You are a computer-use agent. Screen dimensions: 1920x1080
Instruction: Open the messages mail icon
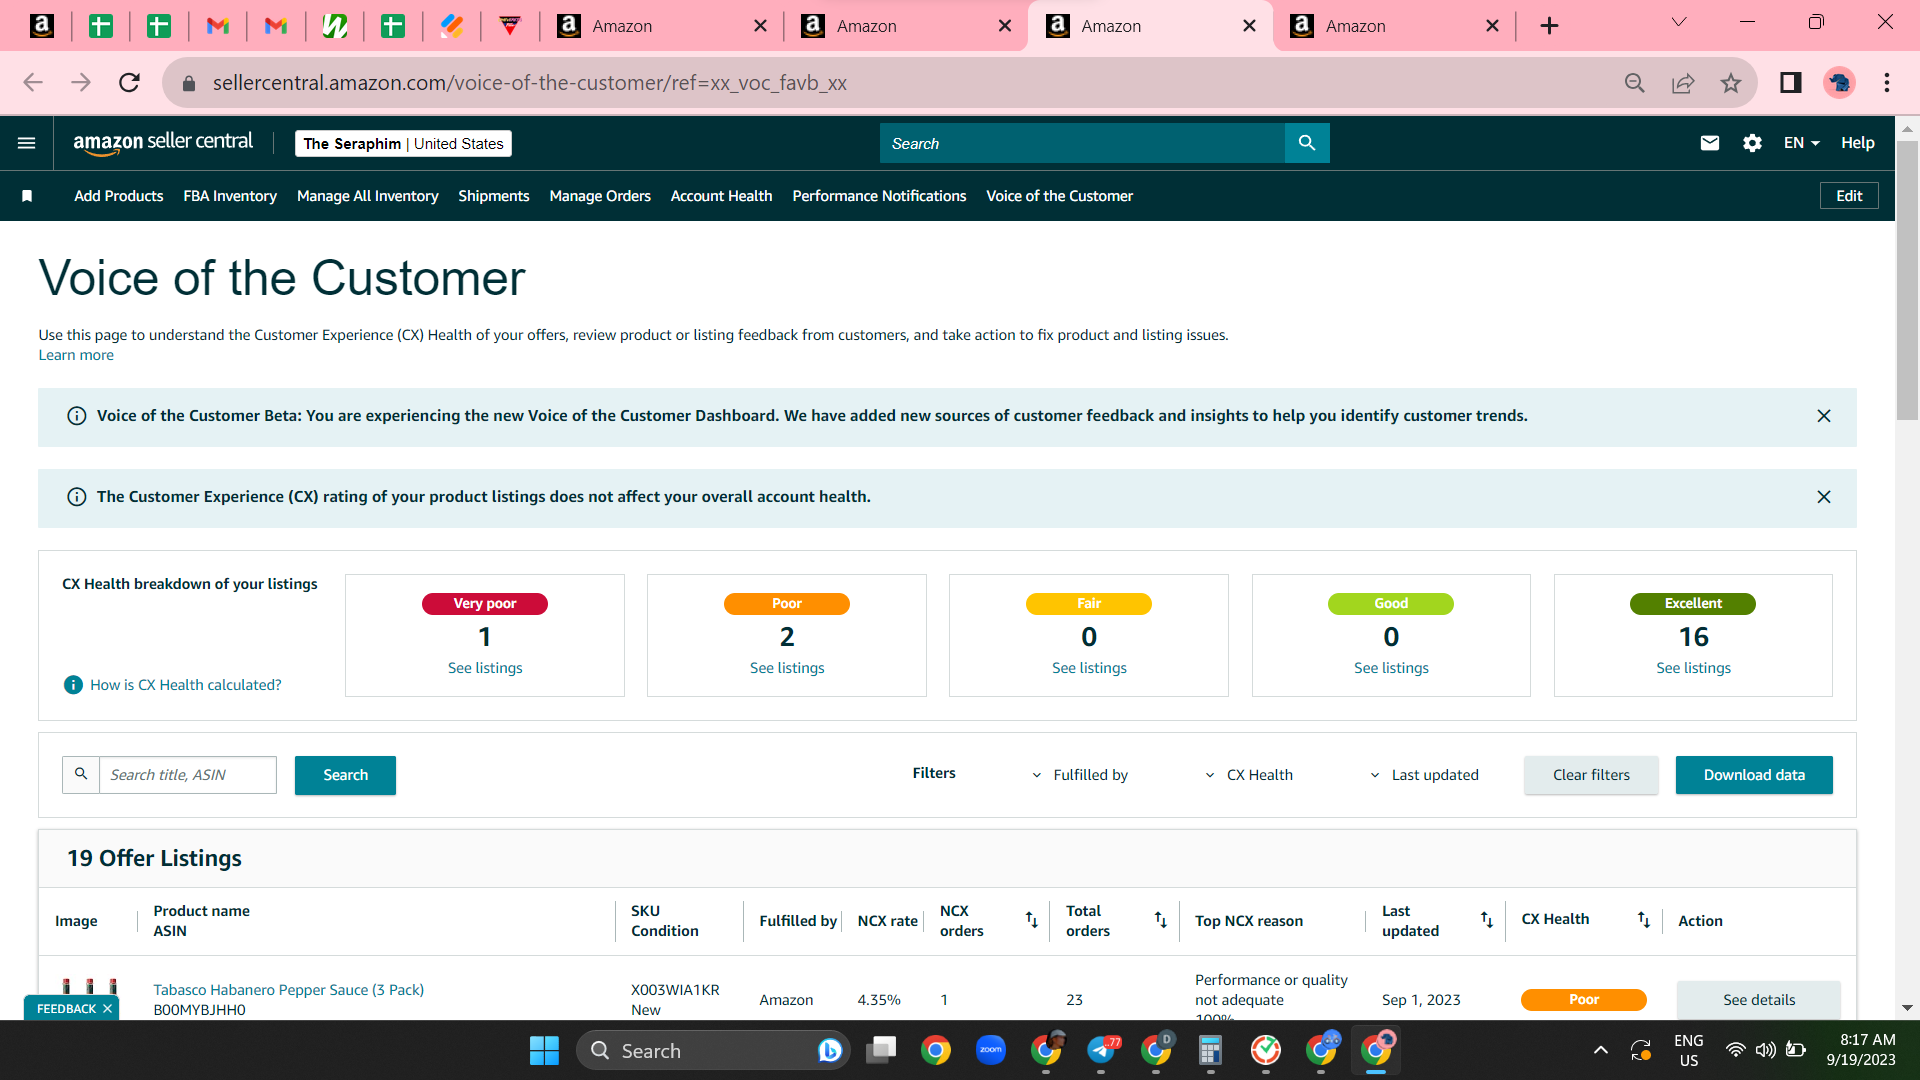[x=1710, y=143]
